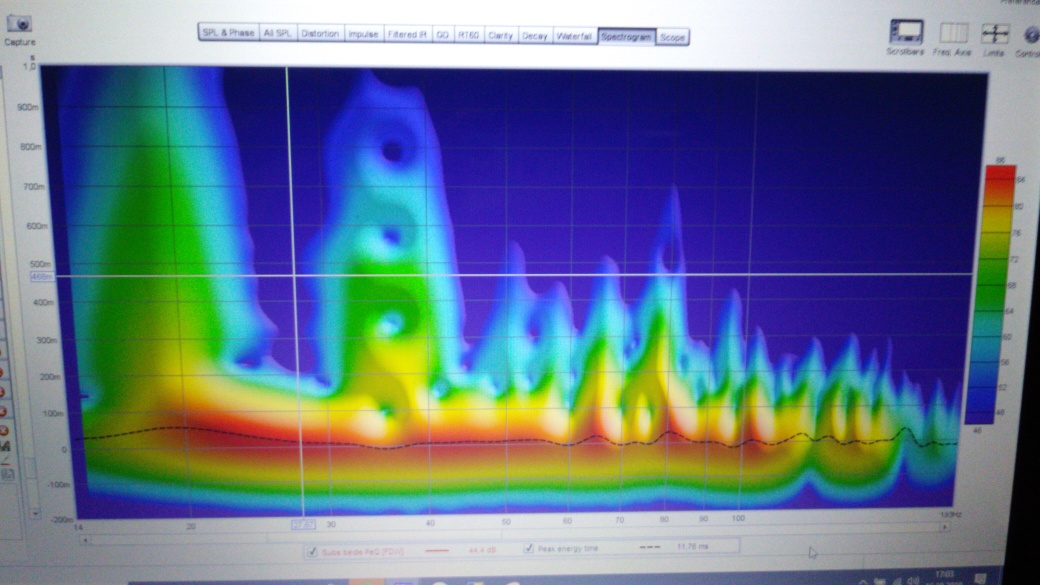1040x585 pixels.
Task: Click the horizontal scrollbar left arrow
Action: pos(86,540)
